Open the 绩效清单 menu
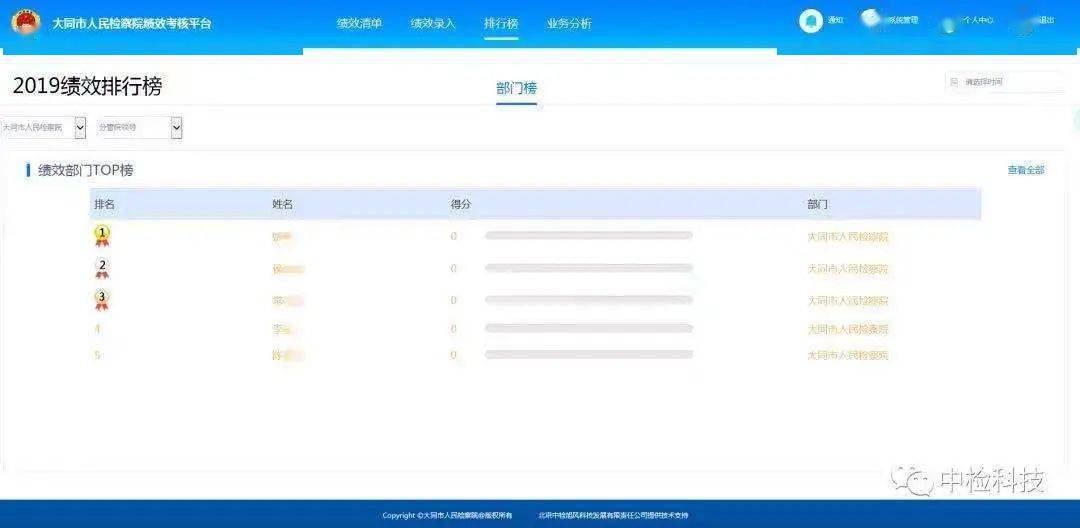 tap(359, 23)
